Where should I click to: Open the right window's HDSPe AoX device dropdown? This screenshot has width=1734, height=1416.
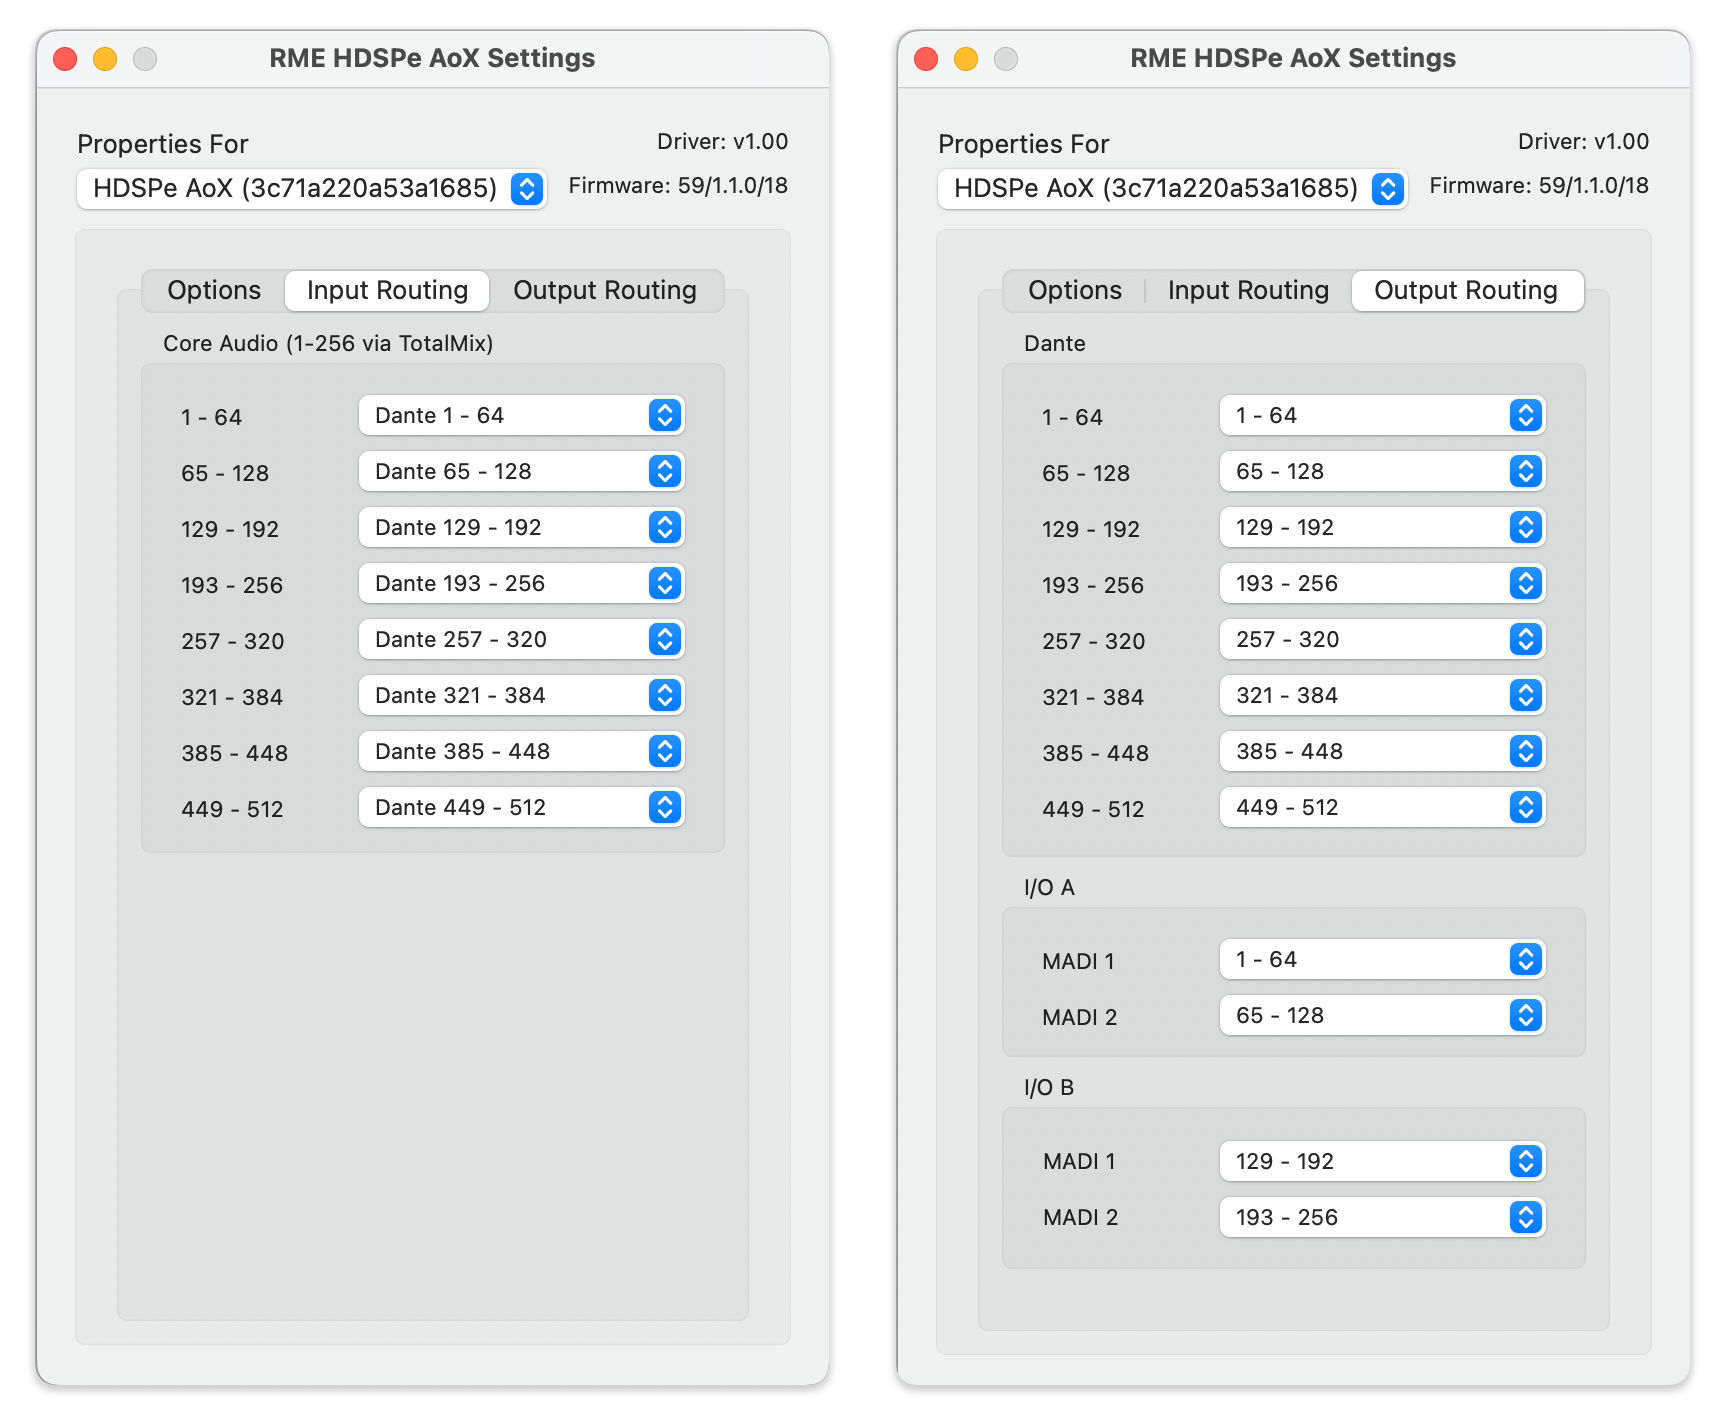coord(1172,189)
